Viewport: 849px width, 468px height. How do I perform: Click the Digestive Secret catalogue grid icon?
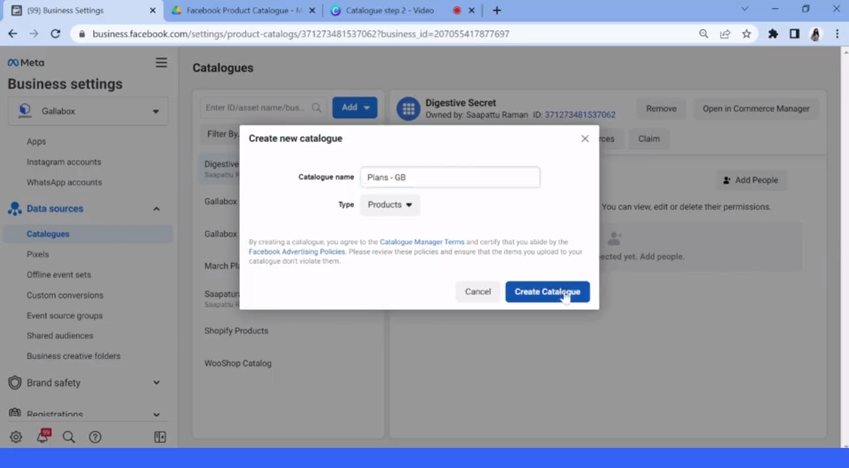(408, 109)
